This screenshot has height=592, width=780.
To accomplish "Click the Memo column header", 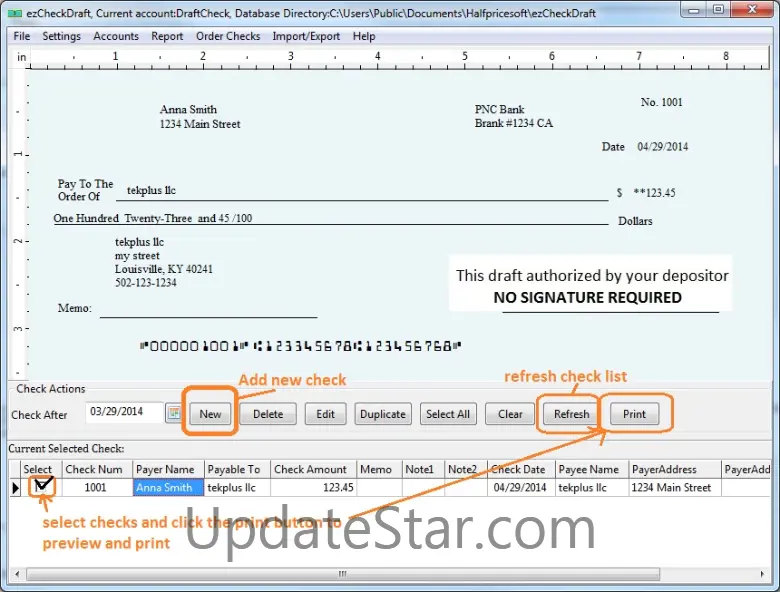I will (379, 469).
